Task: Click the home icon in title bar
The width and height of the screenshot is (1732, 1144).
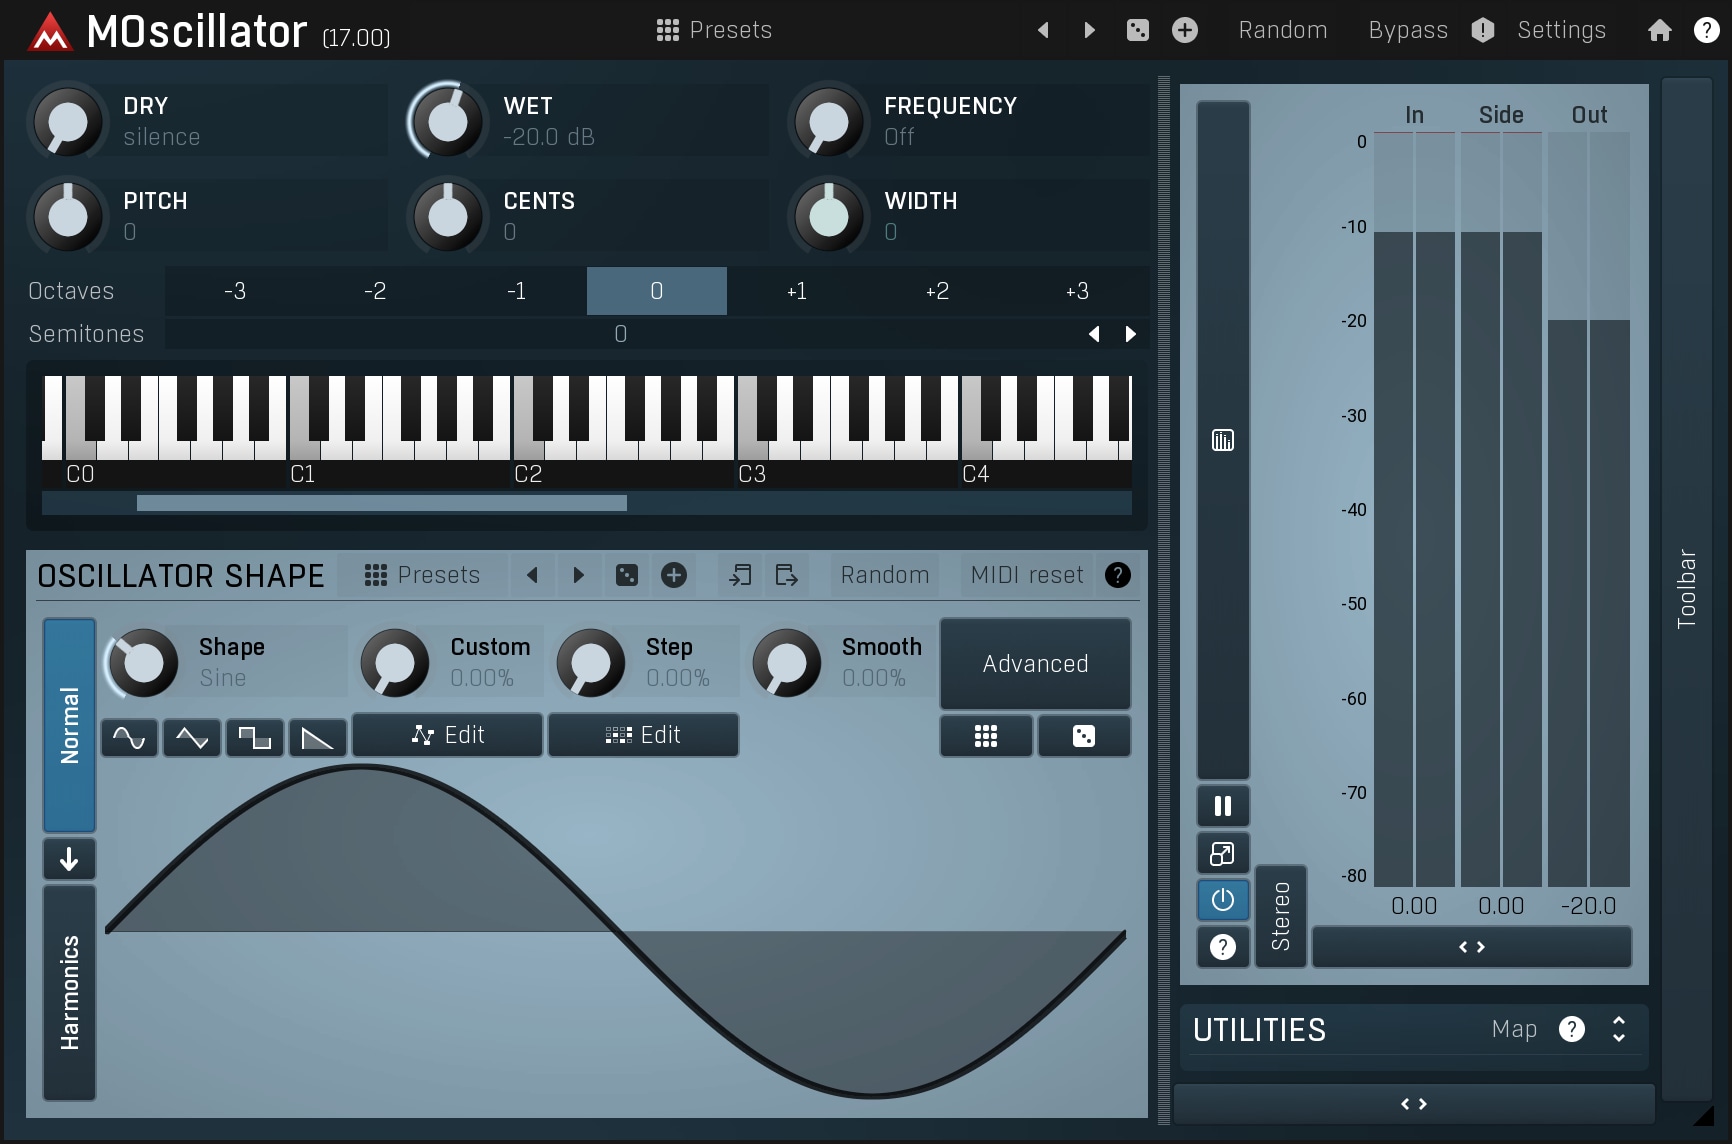Action: (x=1659, y=30)
